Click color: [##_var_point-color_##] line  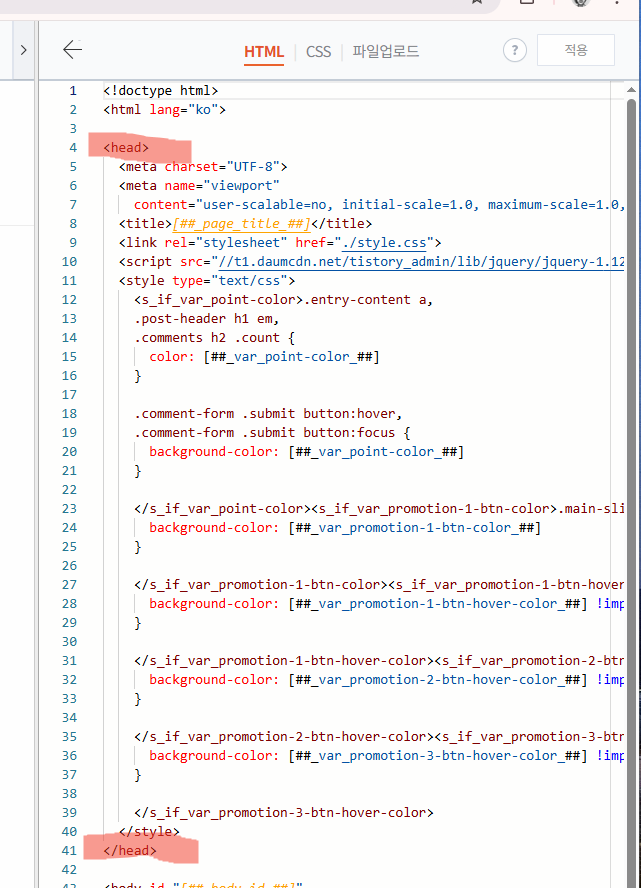[264, 357]
